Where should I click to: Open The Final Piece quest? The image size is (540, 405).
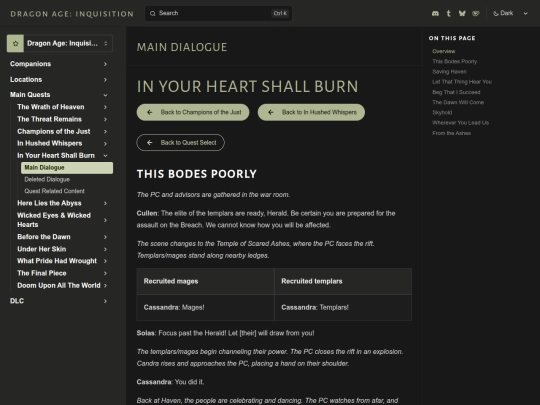[42, 273]
